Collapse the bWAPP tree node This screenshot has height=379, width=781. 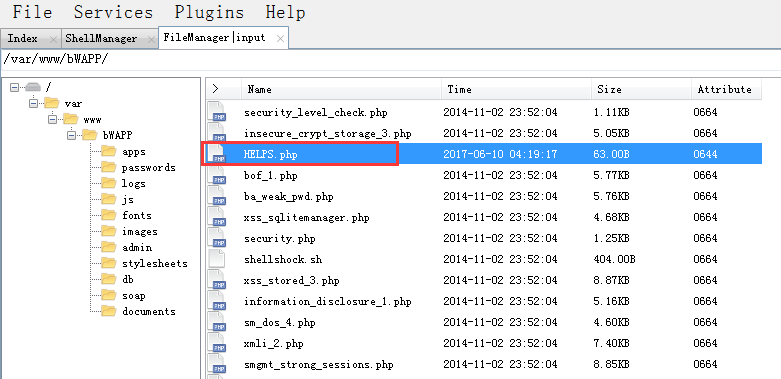[72, 135]
